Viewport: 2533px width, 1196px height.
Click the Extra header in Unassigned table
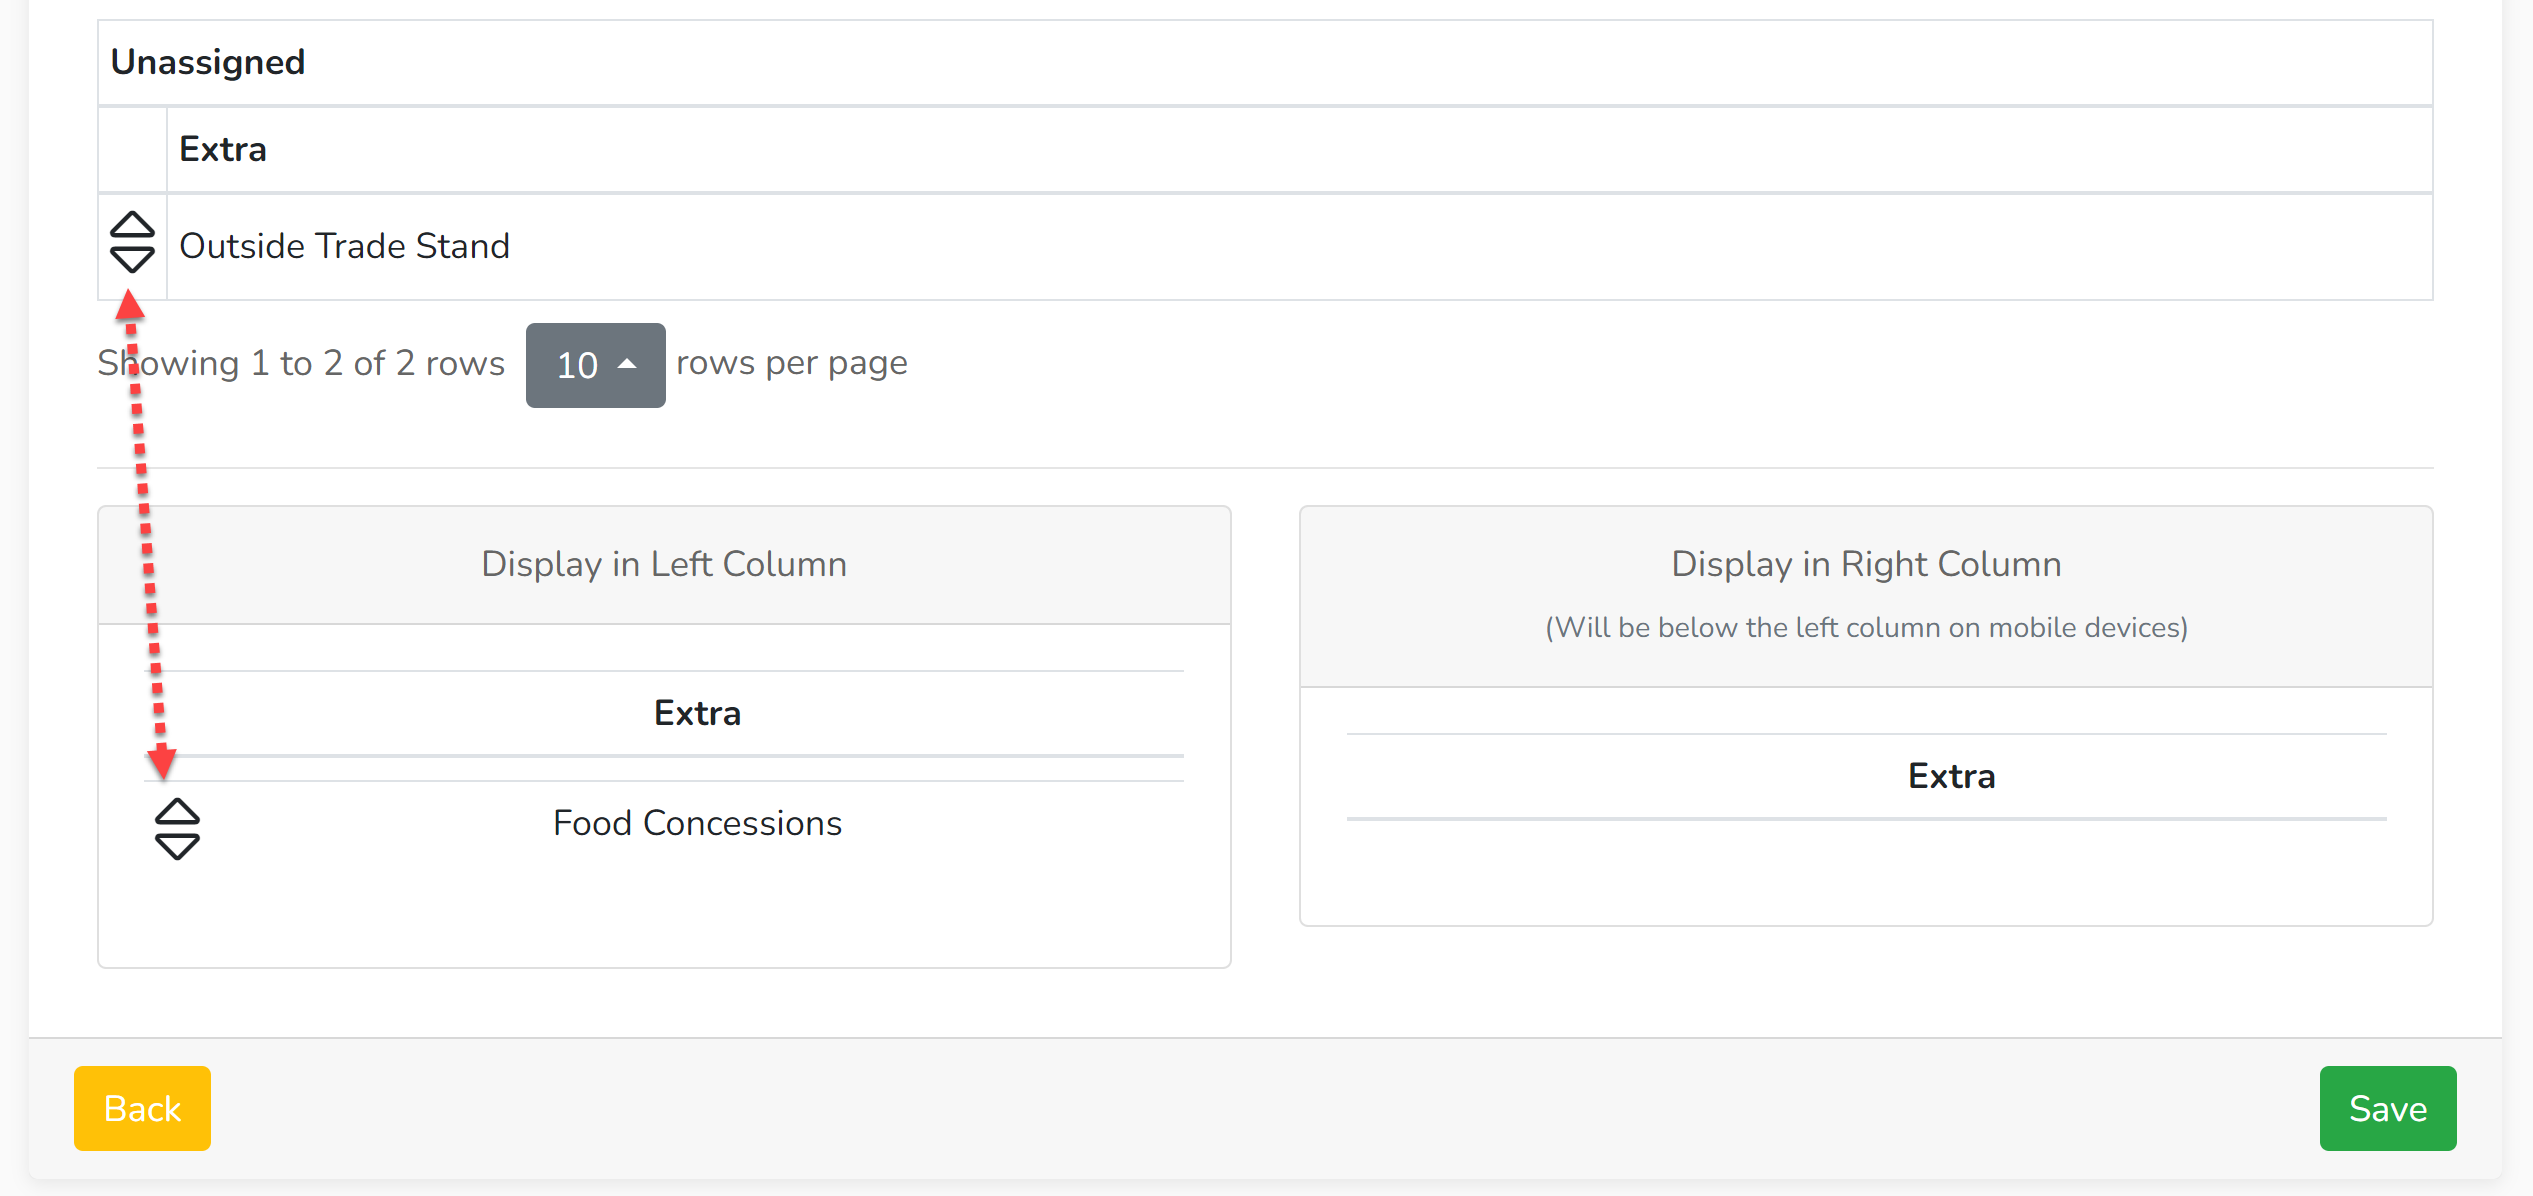[x=223, y=150]
